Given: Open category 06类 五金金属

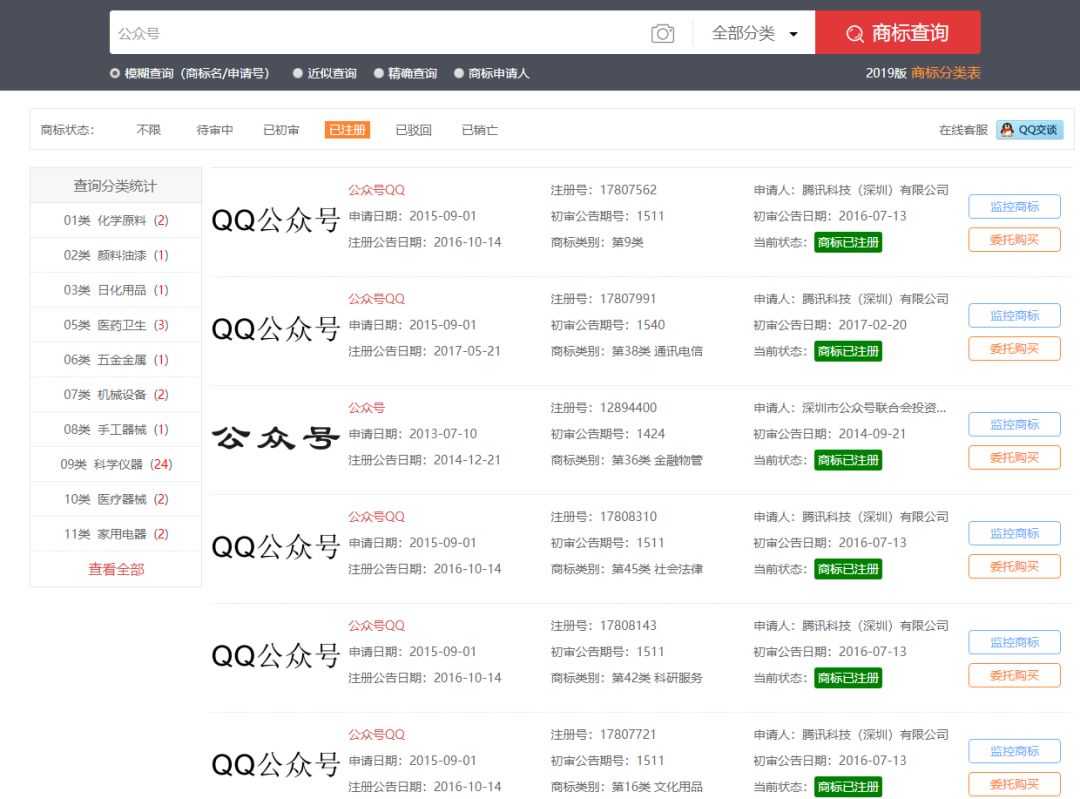Looking at the screenshot, I should pyautogui.click(x=116, y=360).
